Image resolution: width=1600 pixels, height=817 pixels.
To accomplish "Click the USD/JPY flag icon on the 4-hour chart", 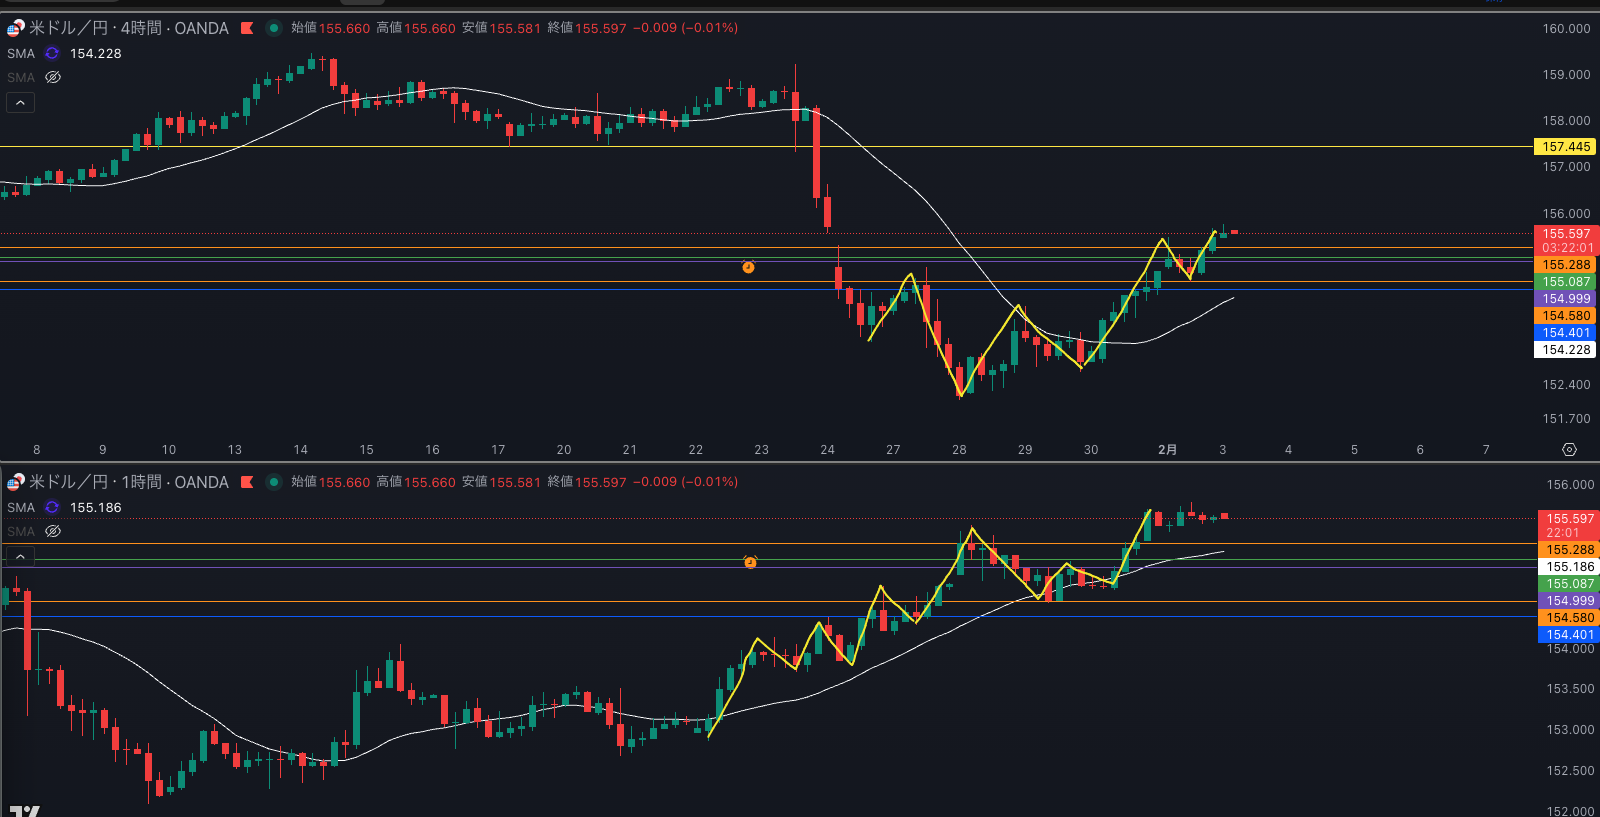I will point(15,28).
